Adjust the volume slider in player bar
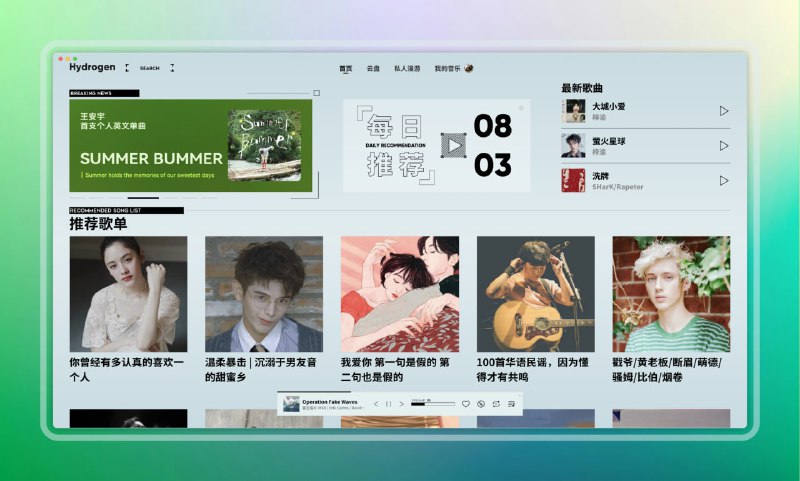The height and width of the screenshot is (481, 800). pos(433,404)
